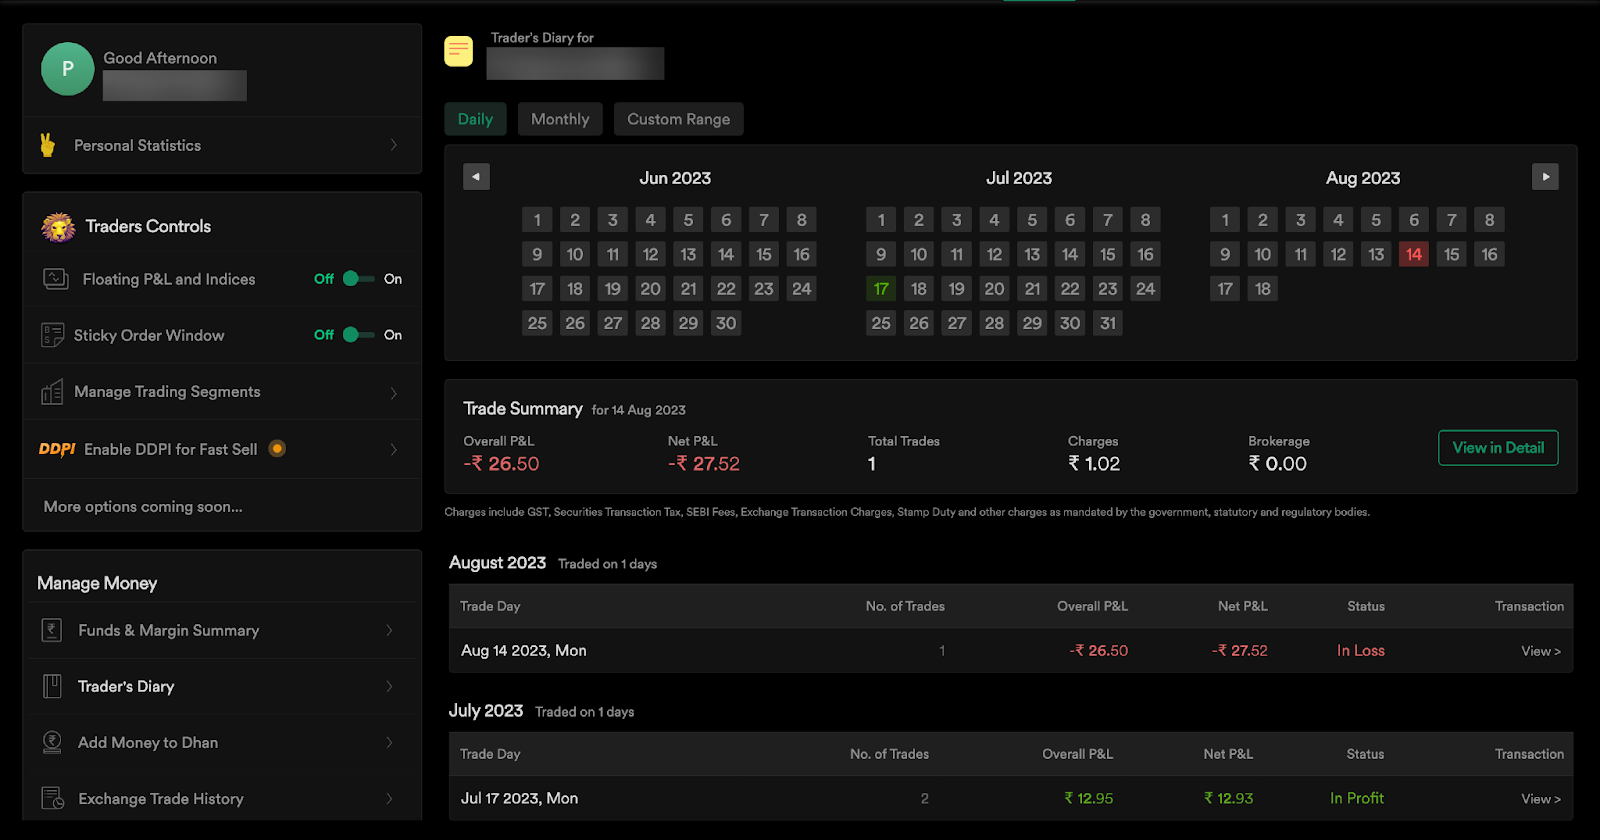
Task: Open Funds & Margin Summary menu item
Action: [x=222, y=630]
